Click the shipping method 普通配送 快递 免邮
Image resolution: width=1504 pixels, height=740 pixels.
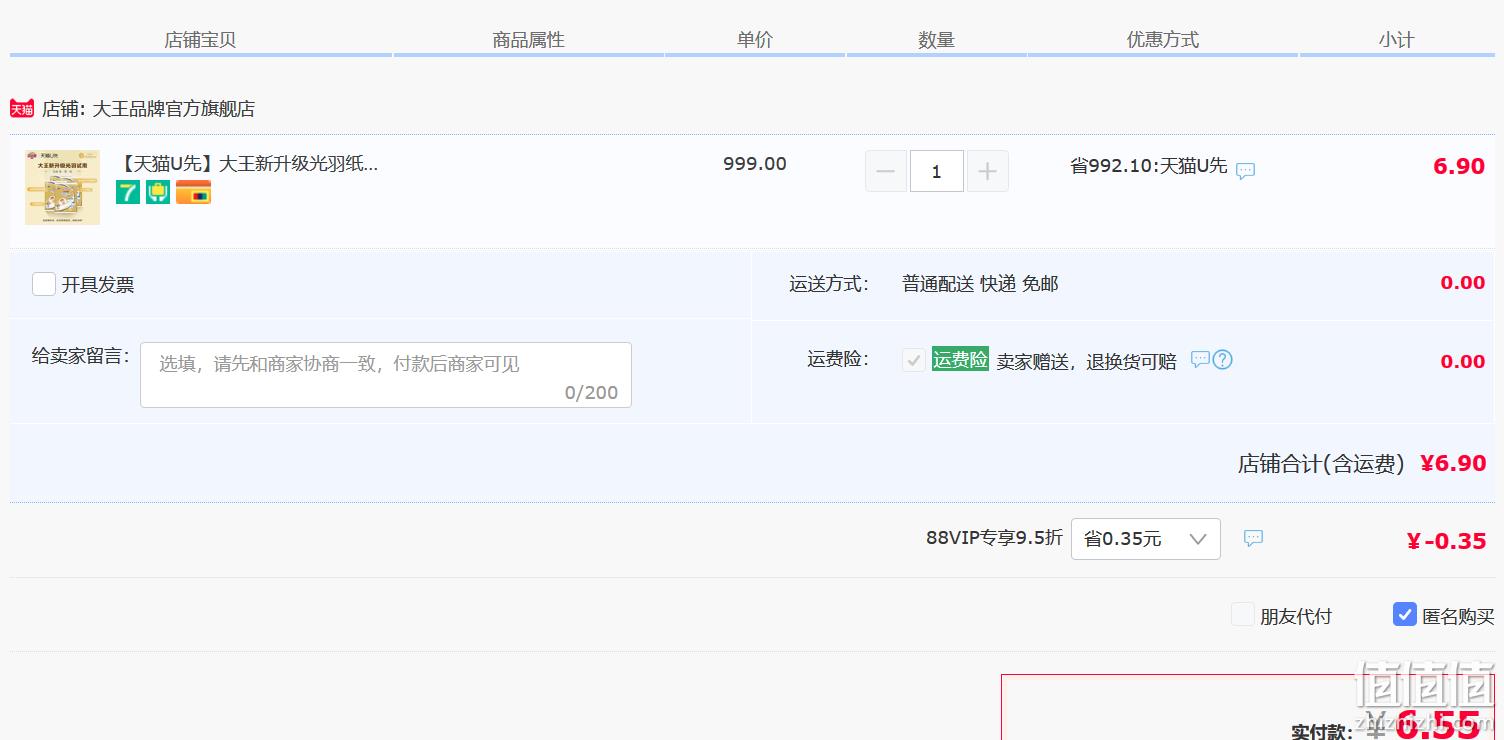[980, 284]
